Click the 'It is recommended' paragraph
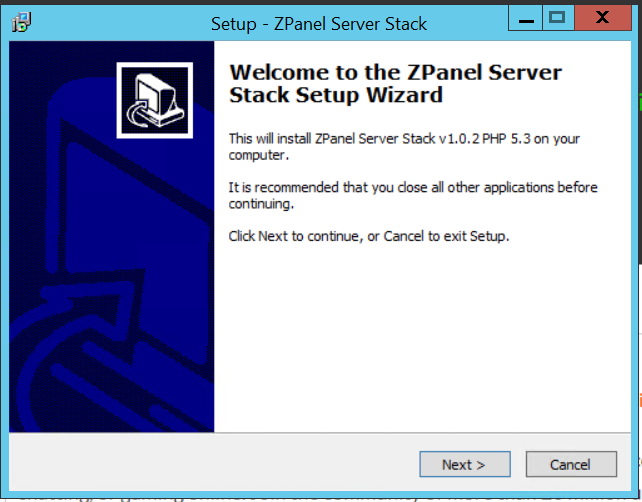The image size is (642, 502). click(413, 195)
